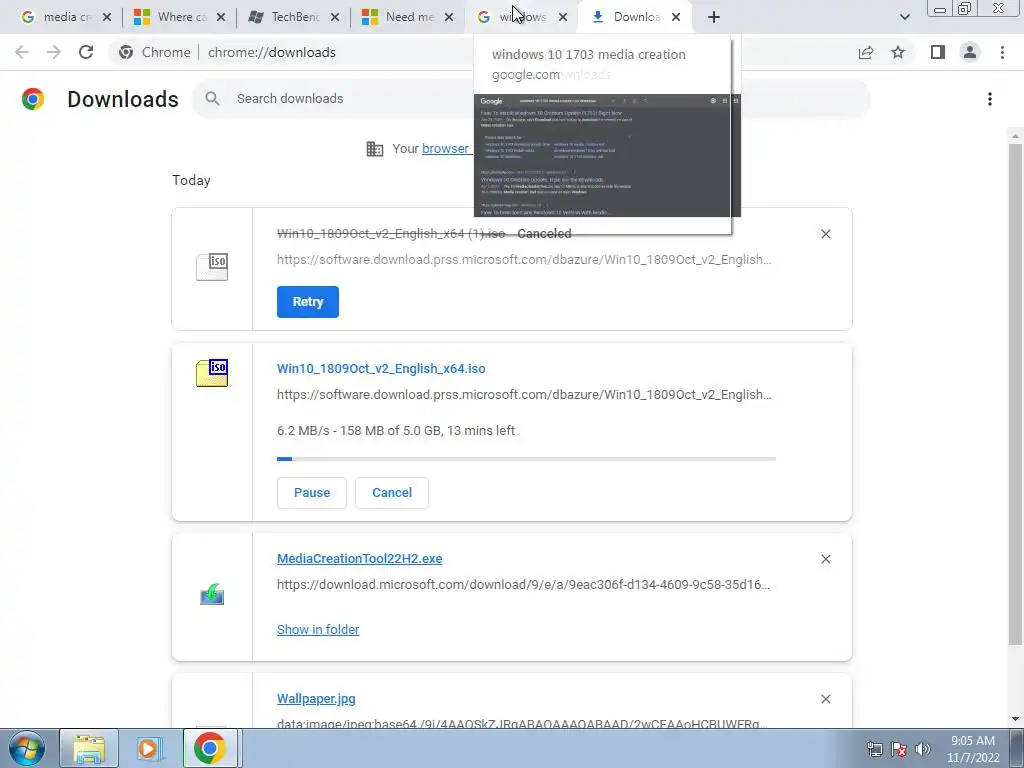Go forward with the forward arrow

(54, 52)
